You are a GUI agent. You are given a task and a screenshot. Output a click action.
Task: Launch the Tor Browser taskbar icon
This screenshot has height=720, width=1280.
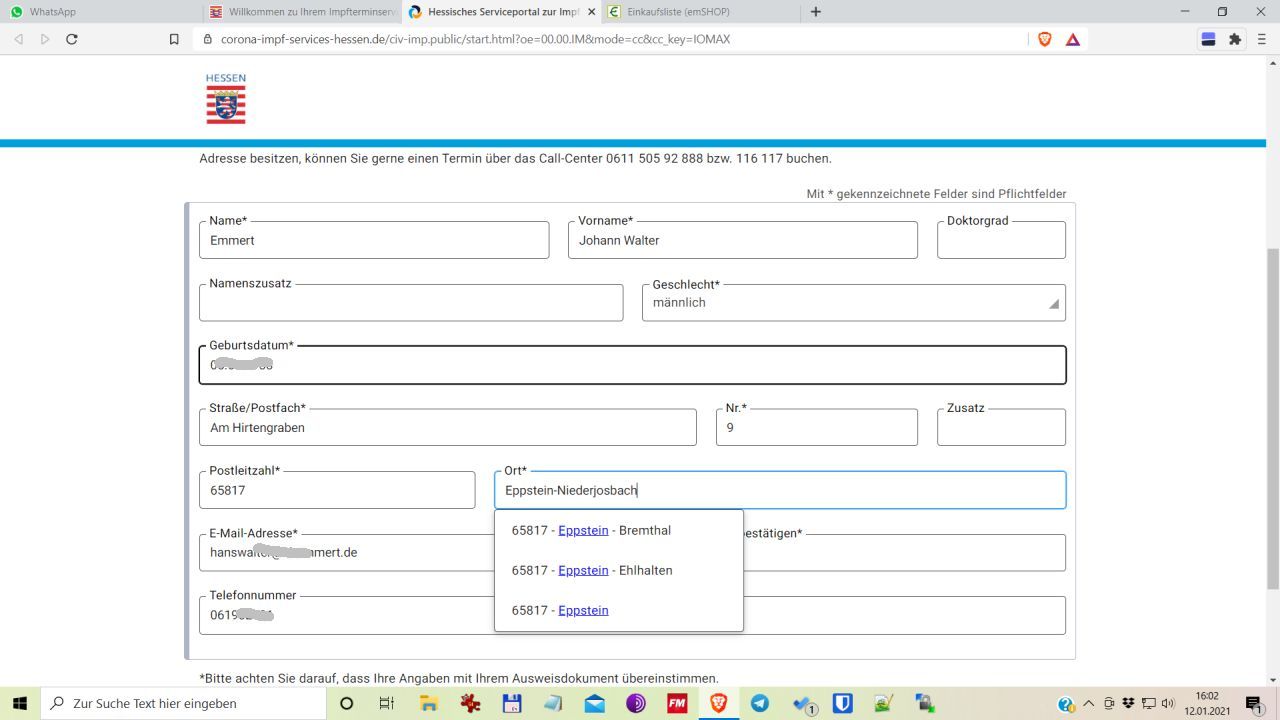pyautogui.click(x=636, y=703)
